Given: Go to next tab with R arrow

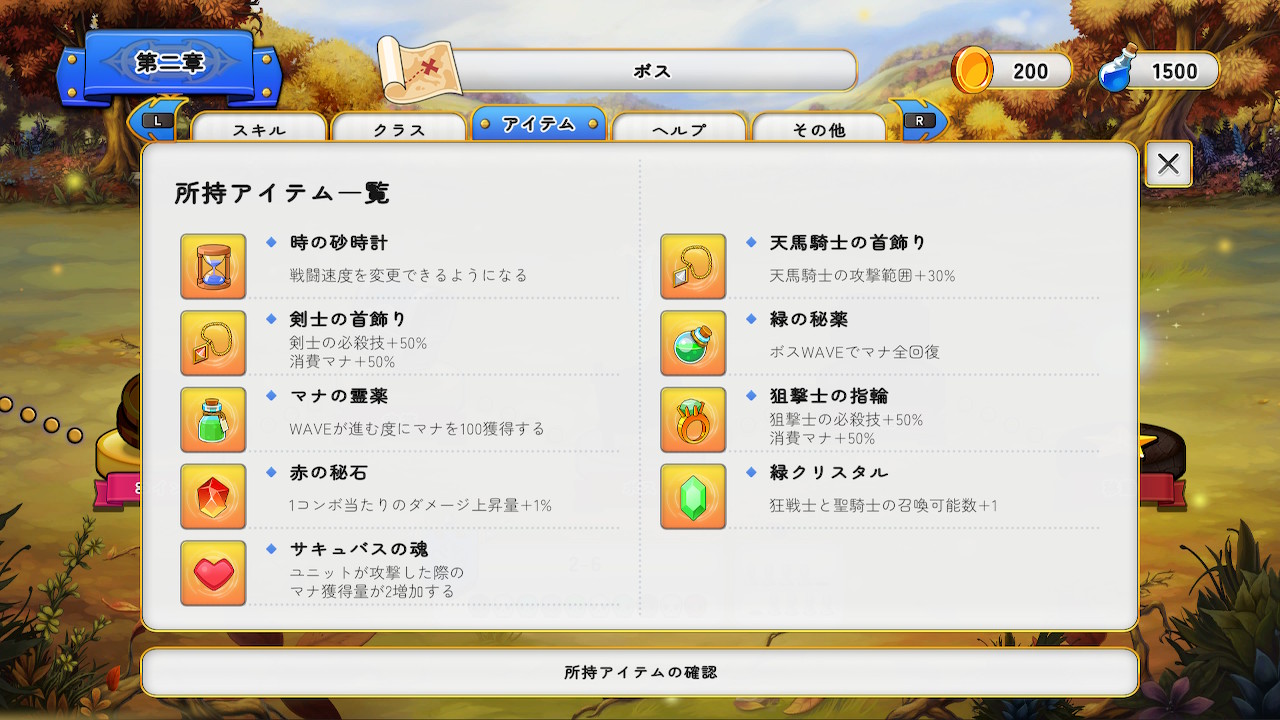Looking at the screenshot, I should (x=919, y=120).
